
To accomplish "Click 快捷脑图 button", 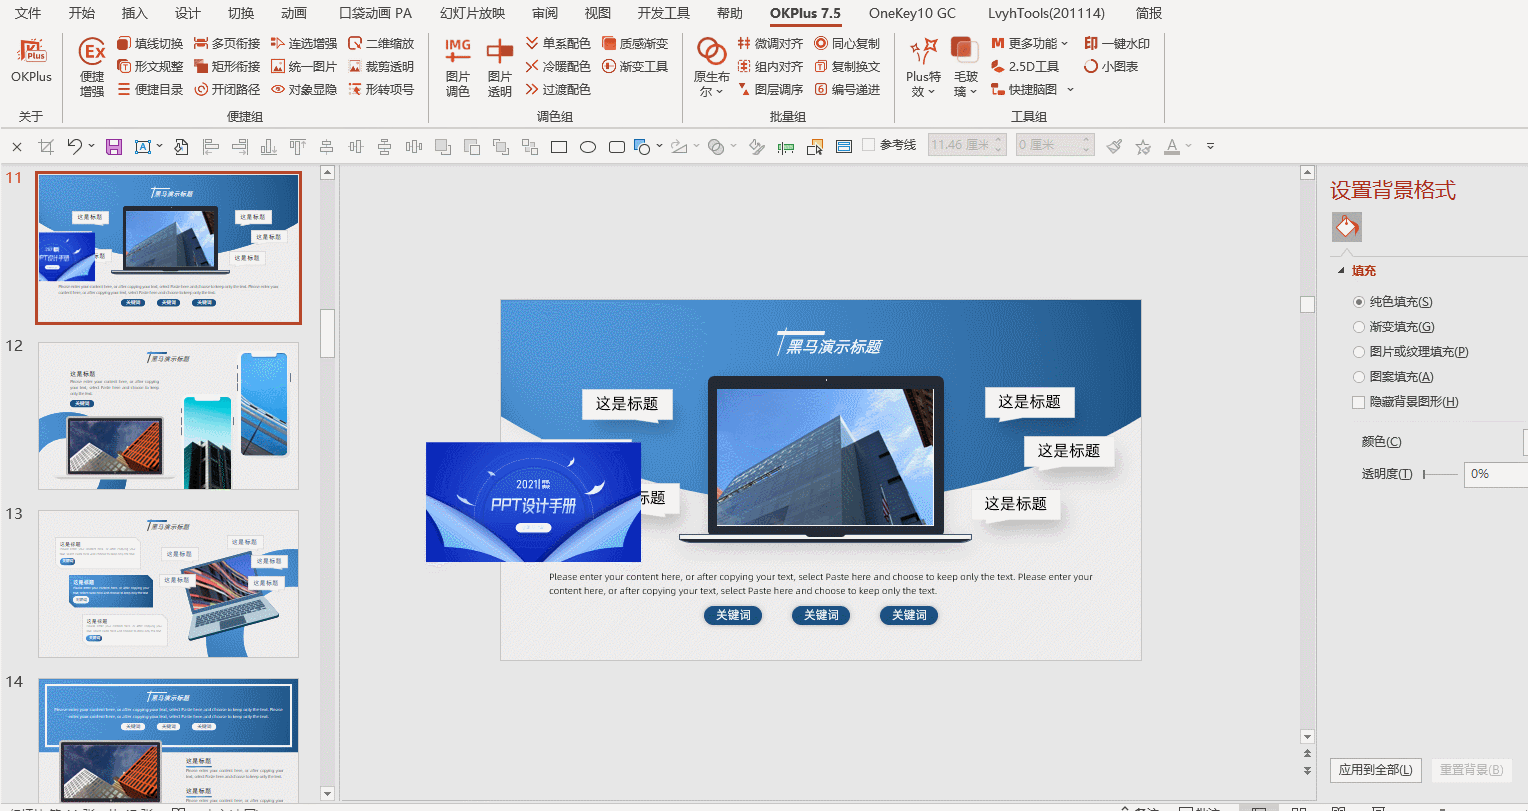I will (x=1024, y=90).
